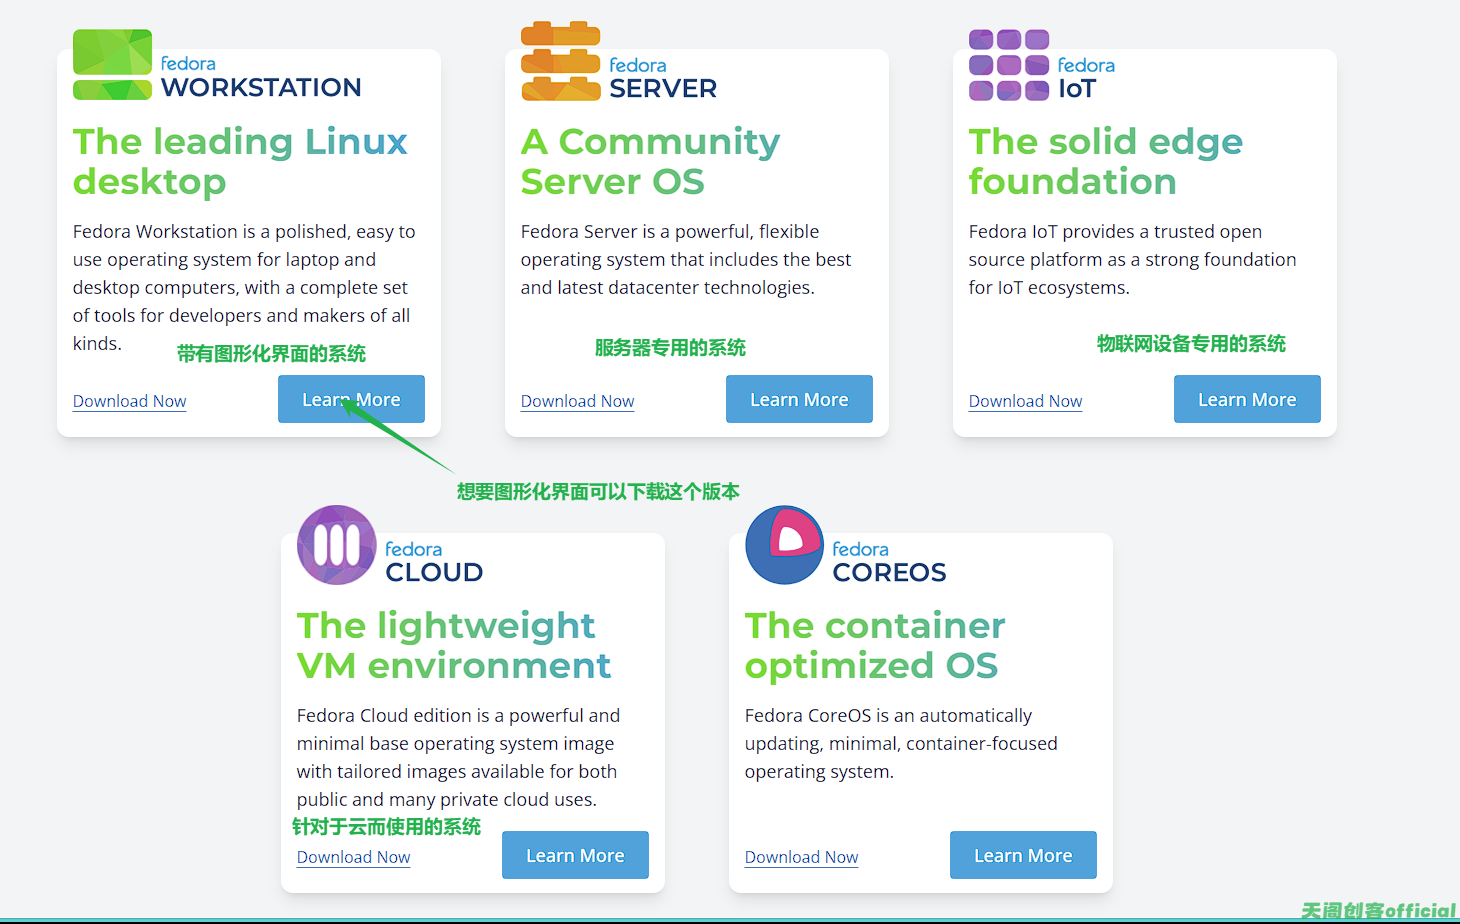Click the Fedora IoT purple grid icon

click(1009, 65)
